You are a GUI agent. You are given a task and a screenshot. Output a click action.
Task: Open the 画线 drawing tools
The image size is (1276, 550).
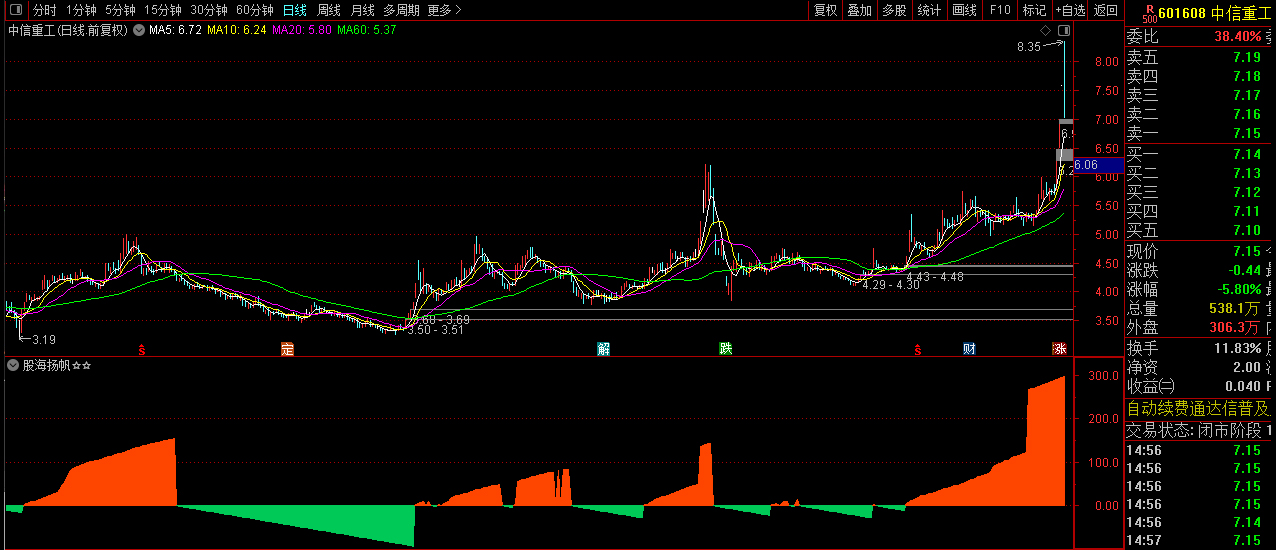coord(964,10)
